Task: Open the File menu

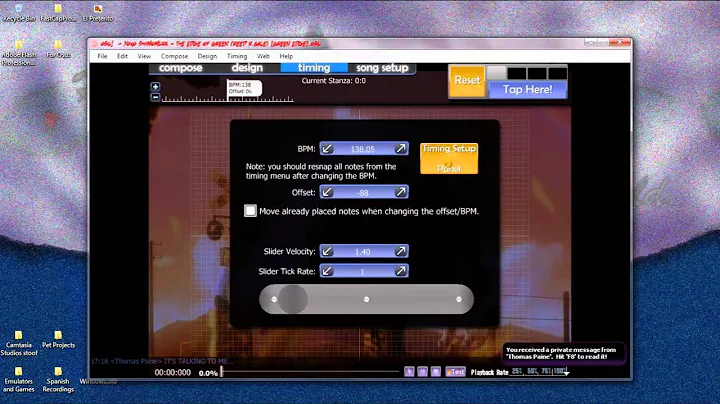Action: point(102,56)
